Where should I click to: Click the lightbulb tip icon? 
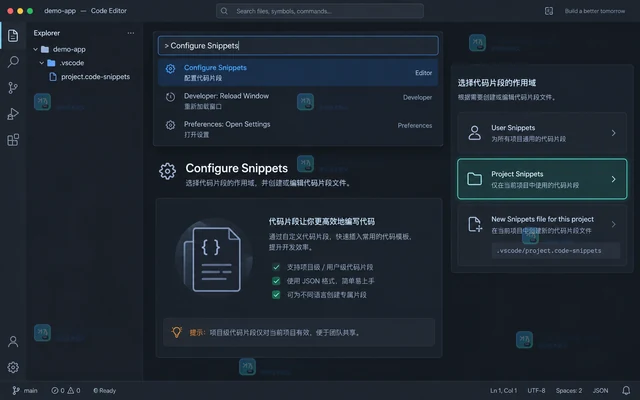pyautogui.click(x=176, y=332)
